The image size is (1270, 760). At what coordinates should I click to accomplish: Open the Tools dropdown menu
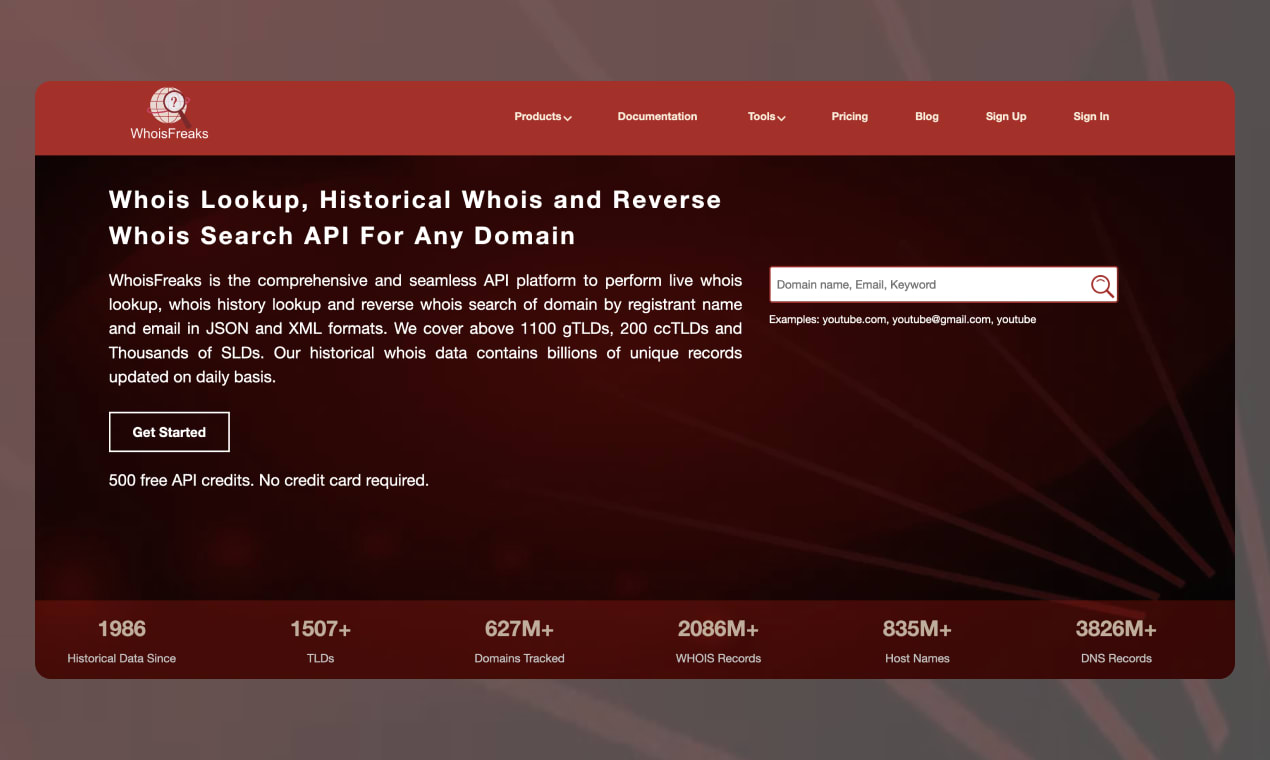(761, 117)
